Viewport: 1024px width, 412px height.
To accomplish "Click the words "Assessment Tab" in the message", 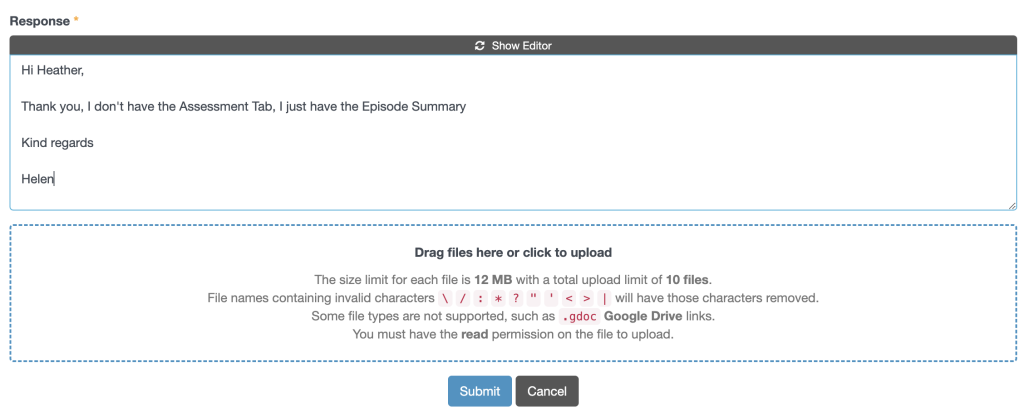I will [225, 106].
